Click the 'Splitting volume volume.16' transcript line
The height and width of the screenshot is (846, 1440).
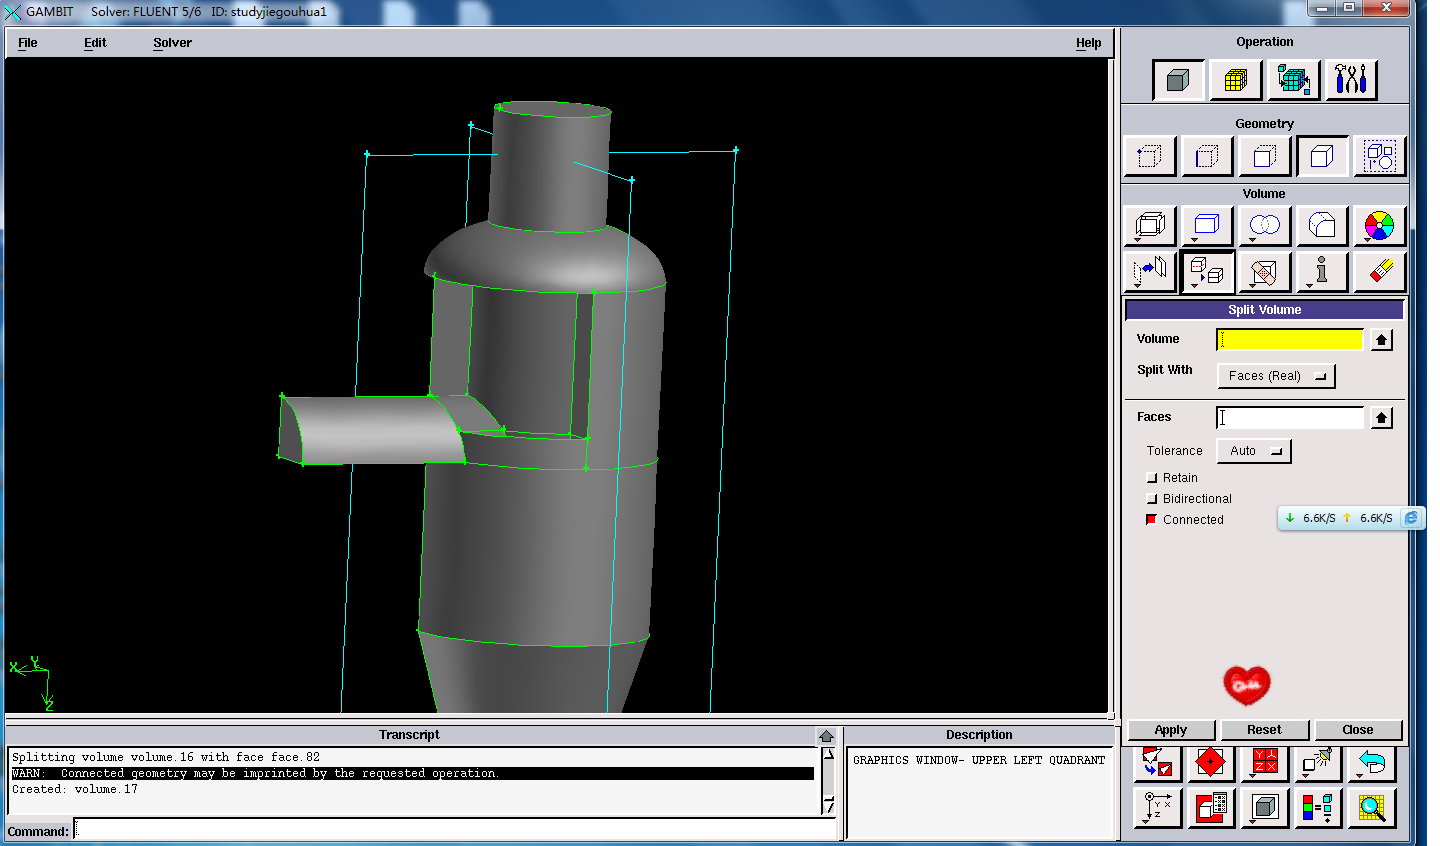tap(166, 758)
